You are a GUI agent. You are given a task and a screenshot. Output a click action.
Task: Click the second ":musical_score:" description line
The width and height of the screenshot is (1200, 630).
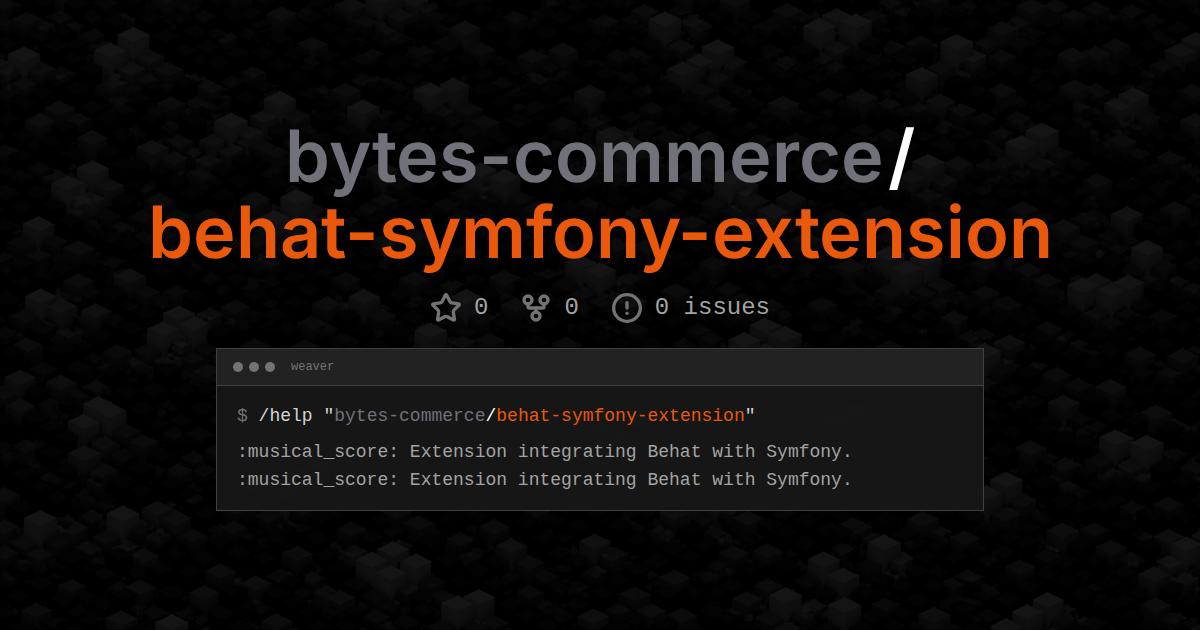544,480
